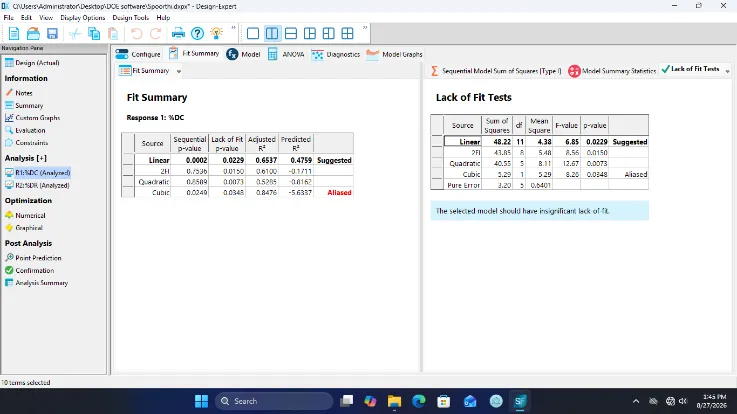737x414 pixels.
Task: Expand the Fit Summary dropdown arrow
Action: [179, 71]
